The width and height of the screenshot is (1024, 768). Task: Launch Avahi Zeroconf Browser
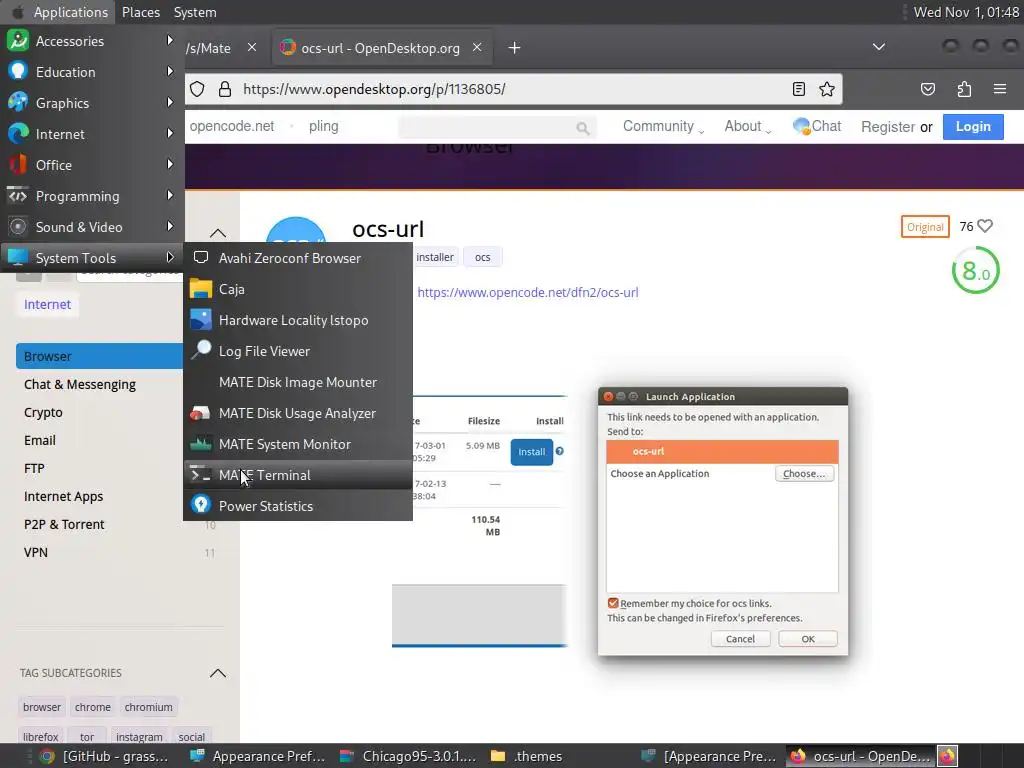tap(298, 258)
